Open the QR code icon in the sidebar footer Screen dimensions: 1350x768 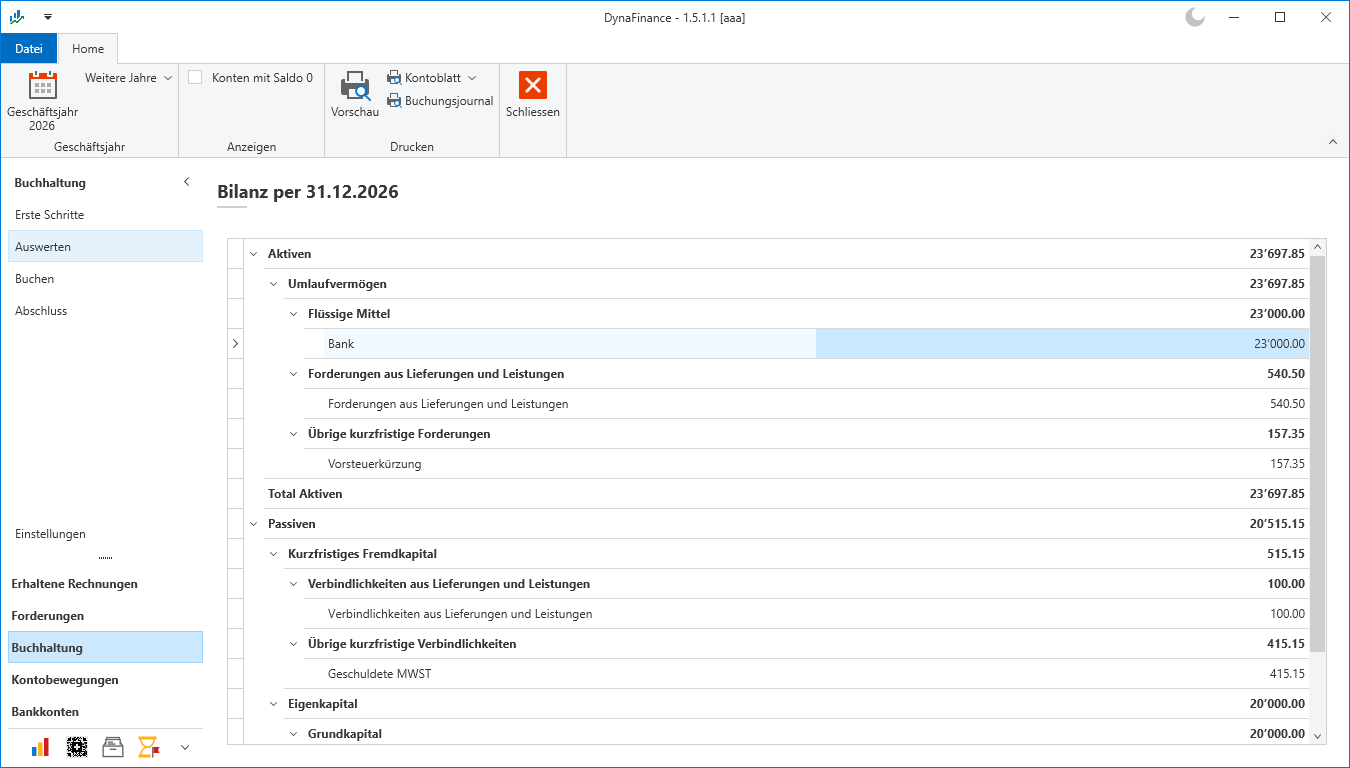click(x=77, y=746)
